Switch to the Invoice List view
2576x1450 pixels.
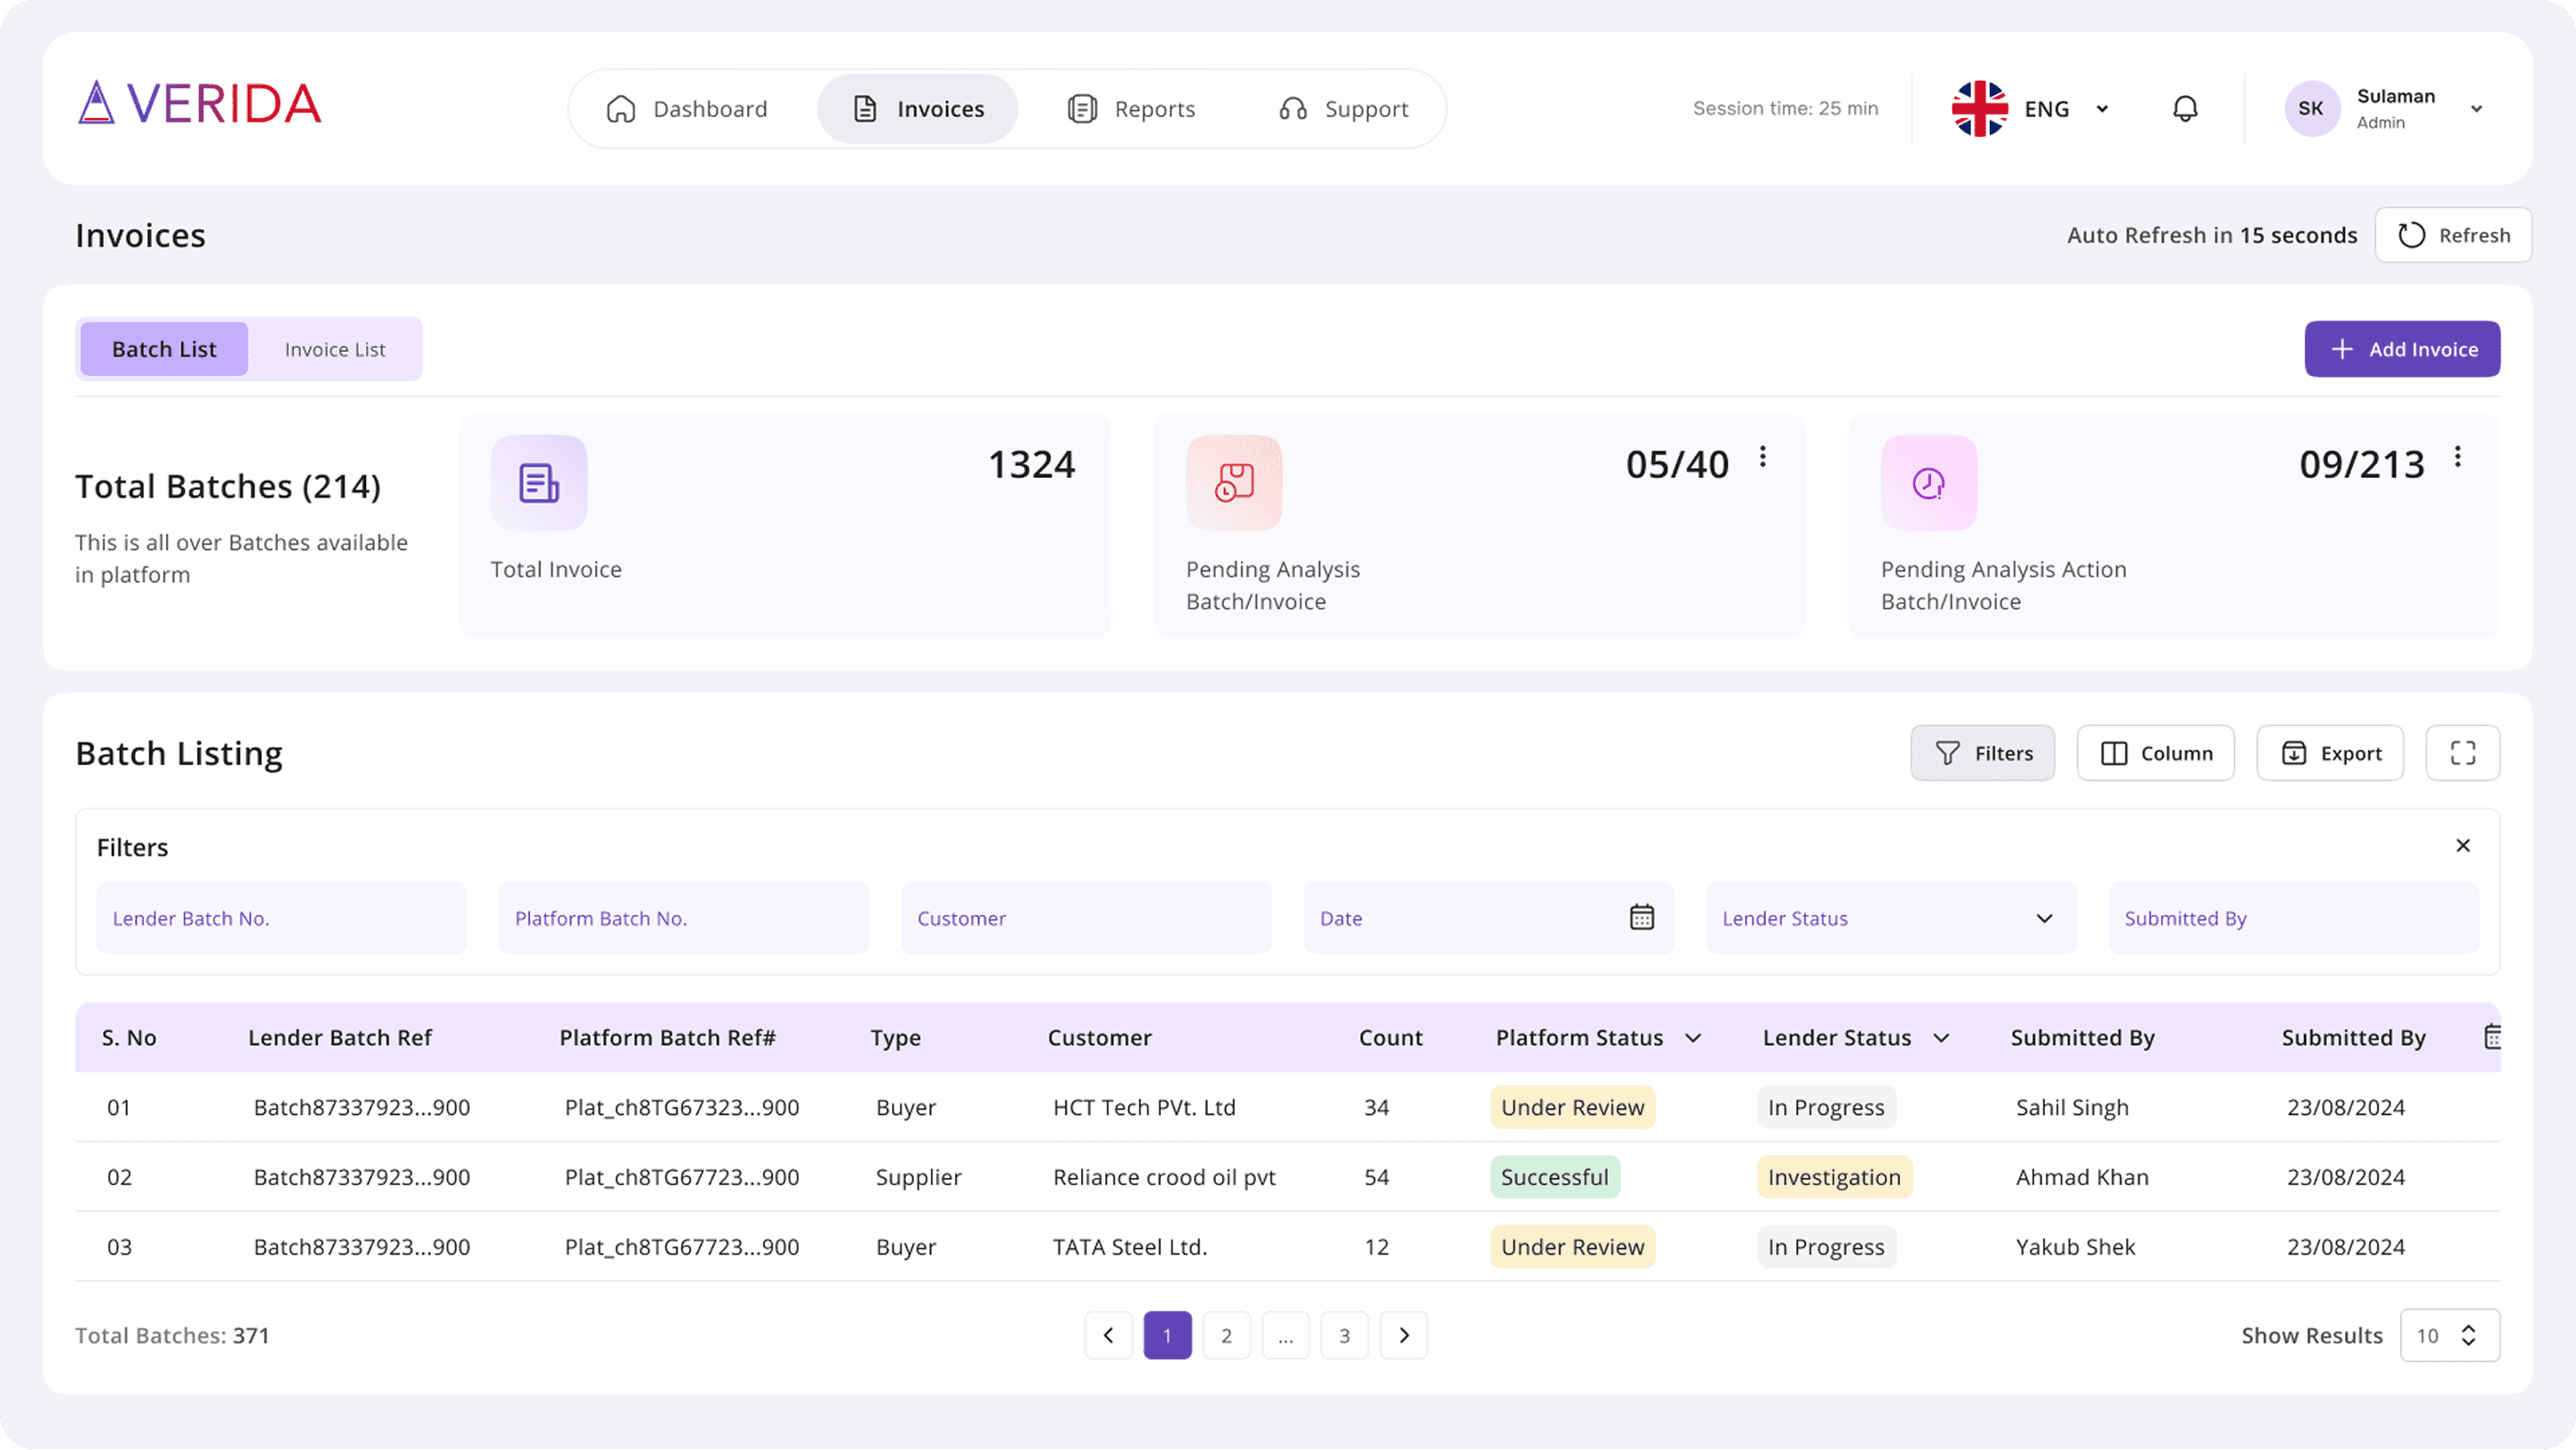tap(334, 349)
